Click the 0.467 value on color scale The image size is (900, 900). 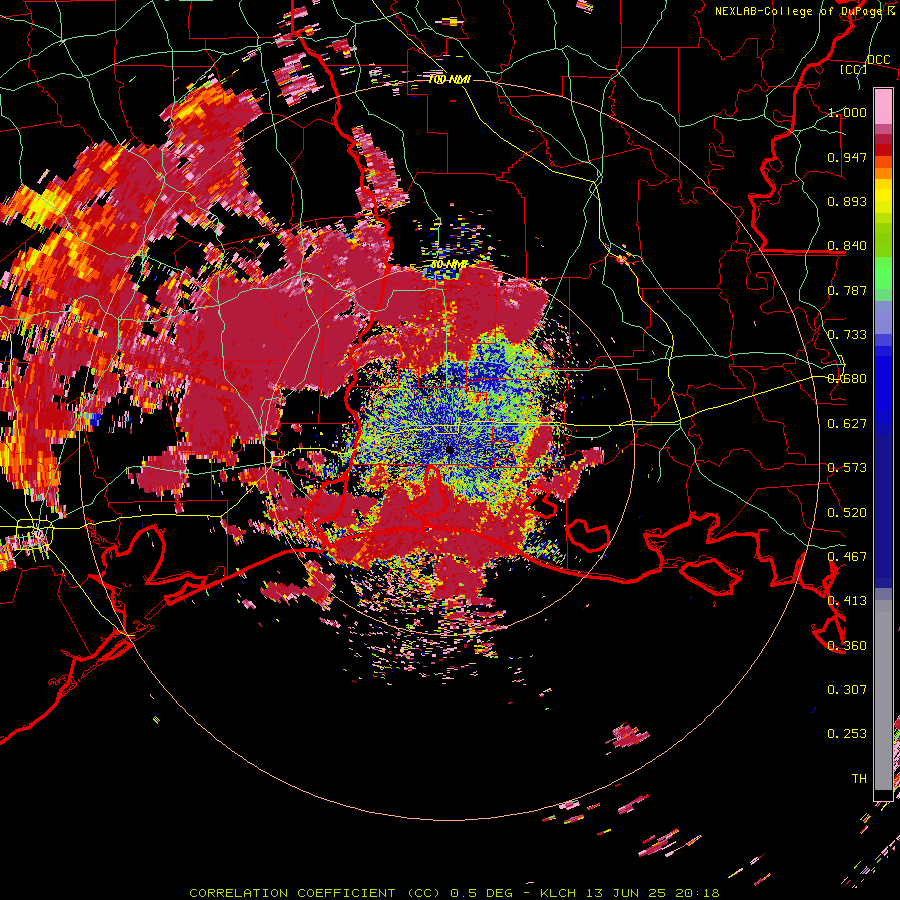(x=847, y=557)
